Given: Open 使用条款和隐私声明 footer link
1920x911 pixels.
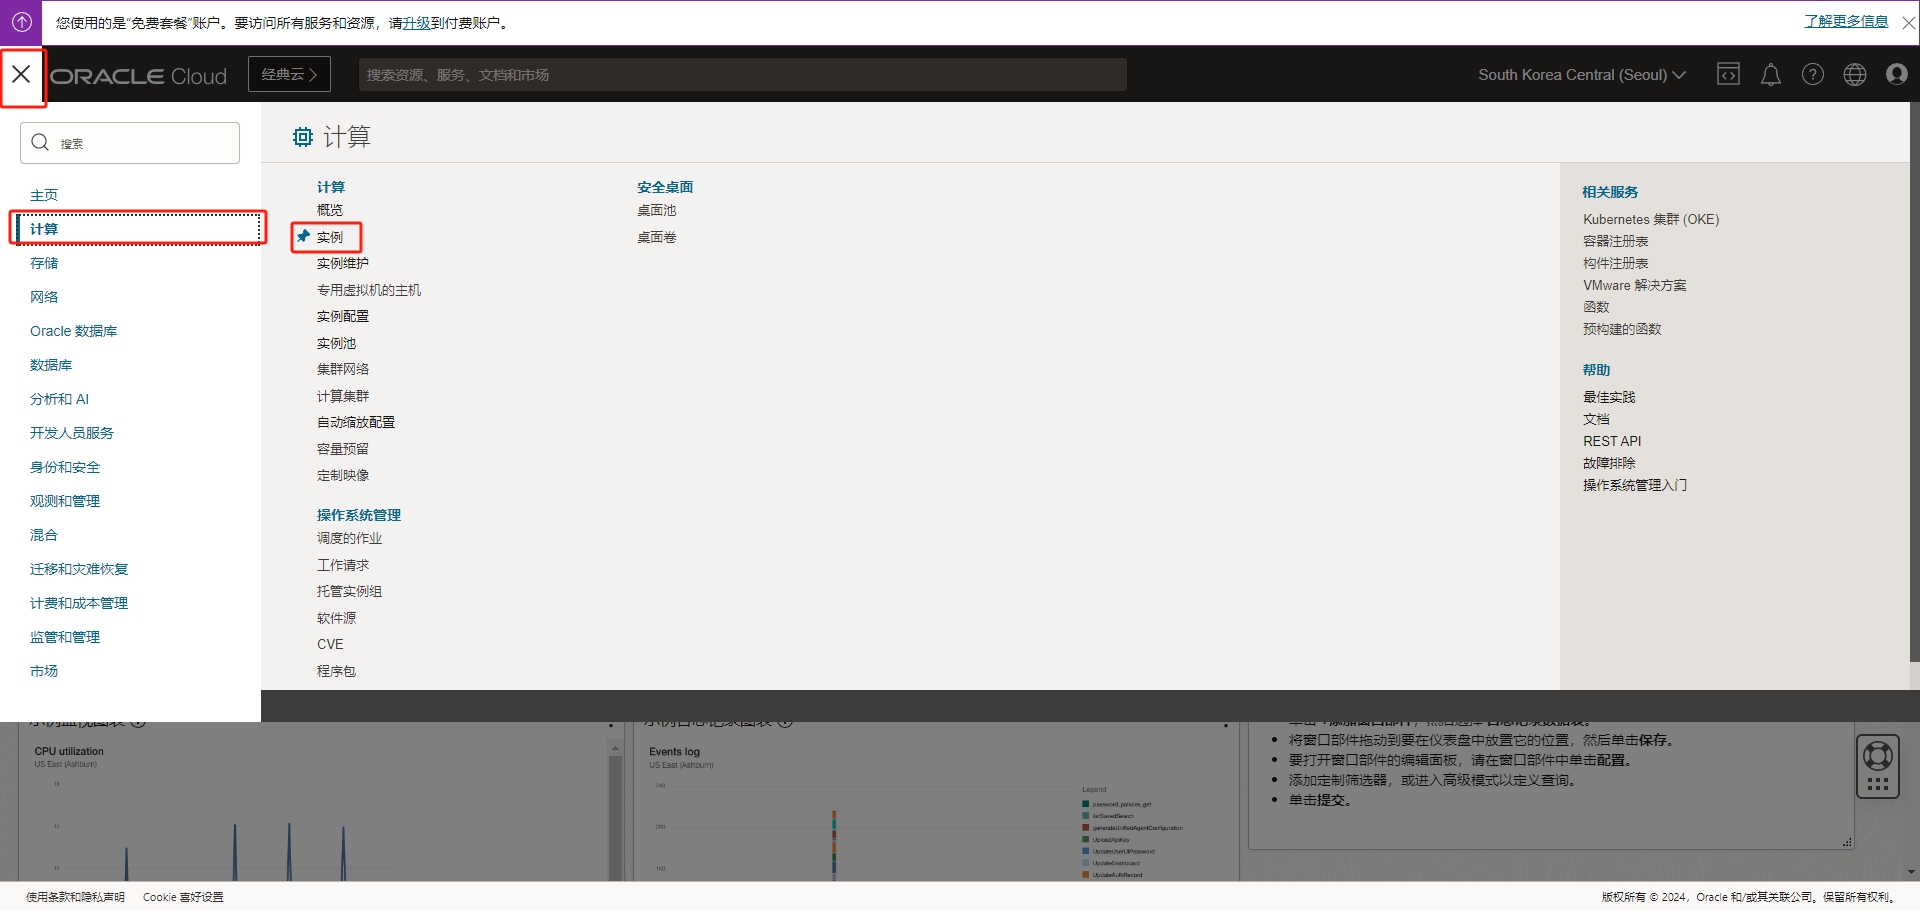Looking at the screenshot, I should [x=75, y=897].
